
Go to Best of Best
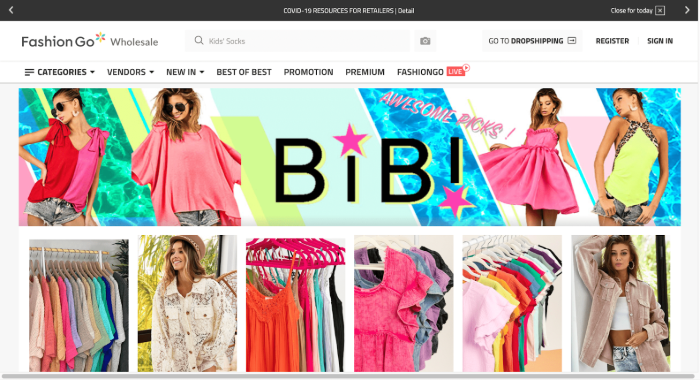tap(244, 72)
